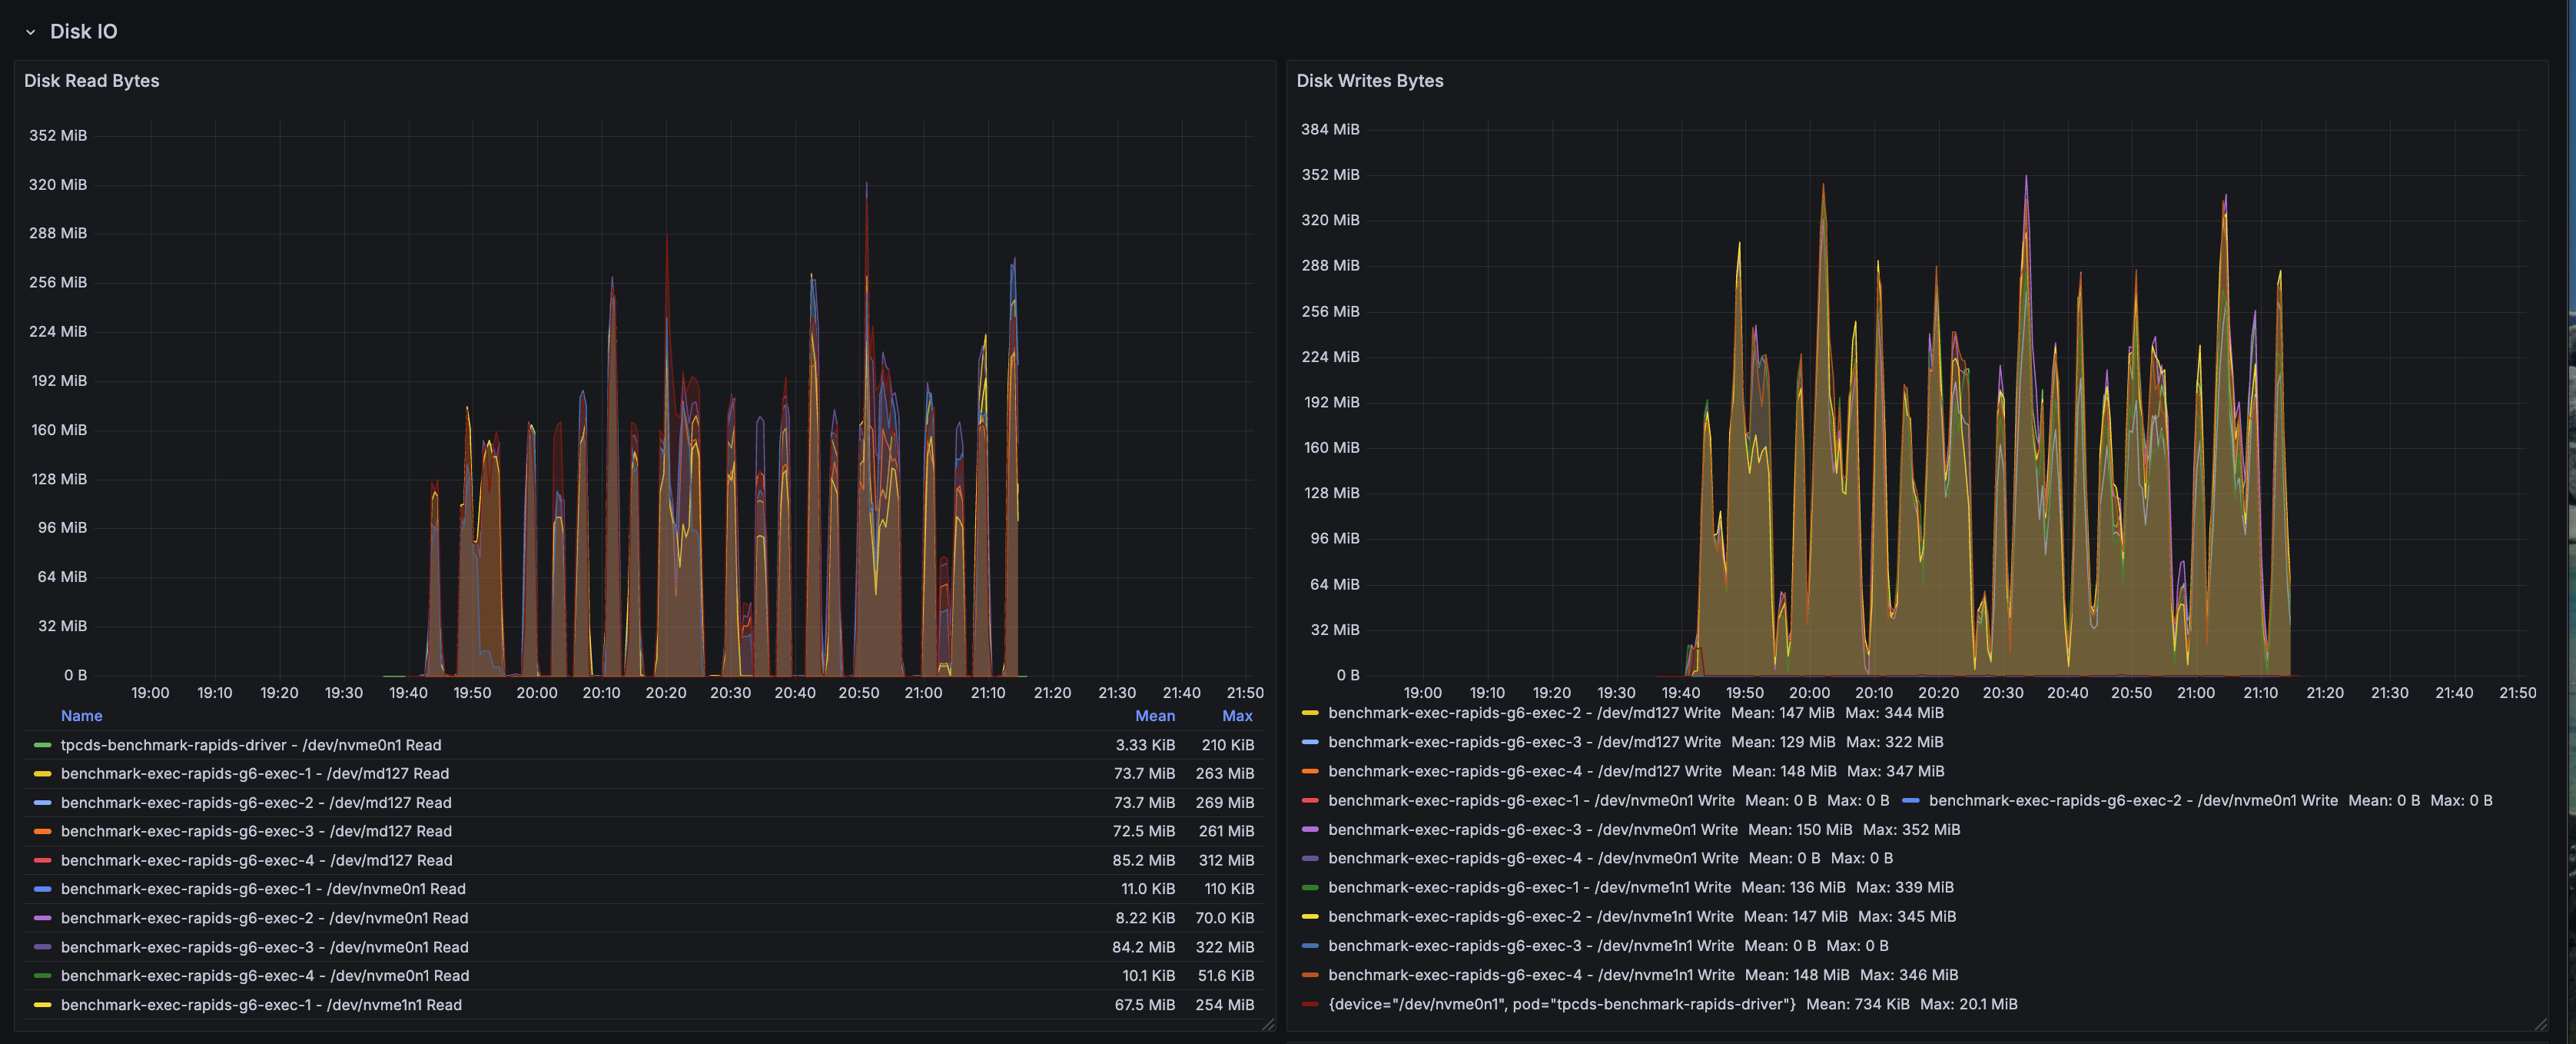Click yellow swatch of exec-1 /dev/nvme1n1 Read
This screenshot has width=2576, height=1044.
tap(42, 1005)
